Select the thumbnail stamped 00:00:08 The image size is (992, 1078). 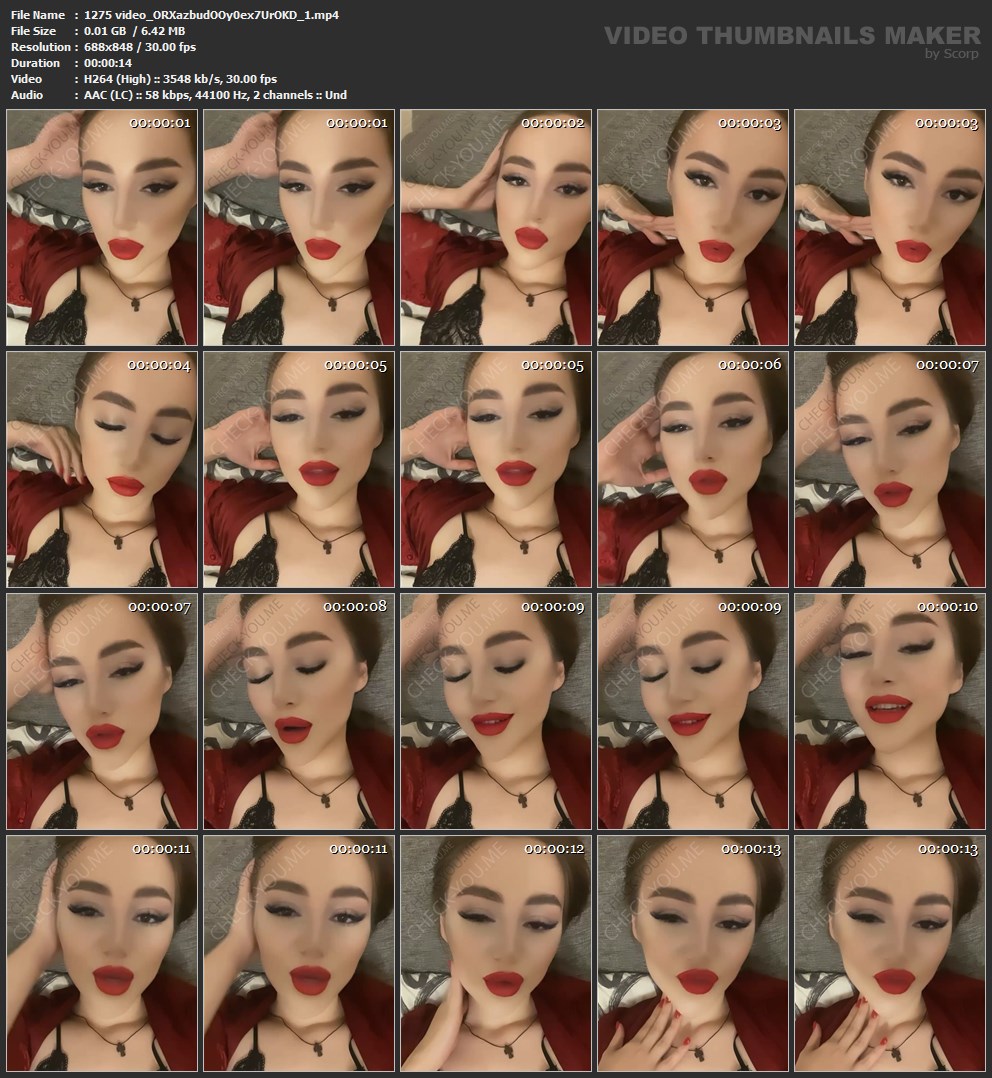pos(298,711)
